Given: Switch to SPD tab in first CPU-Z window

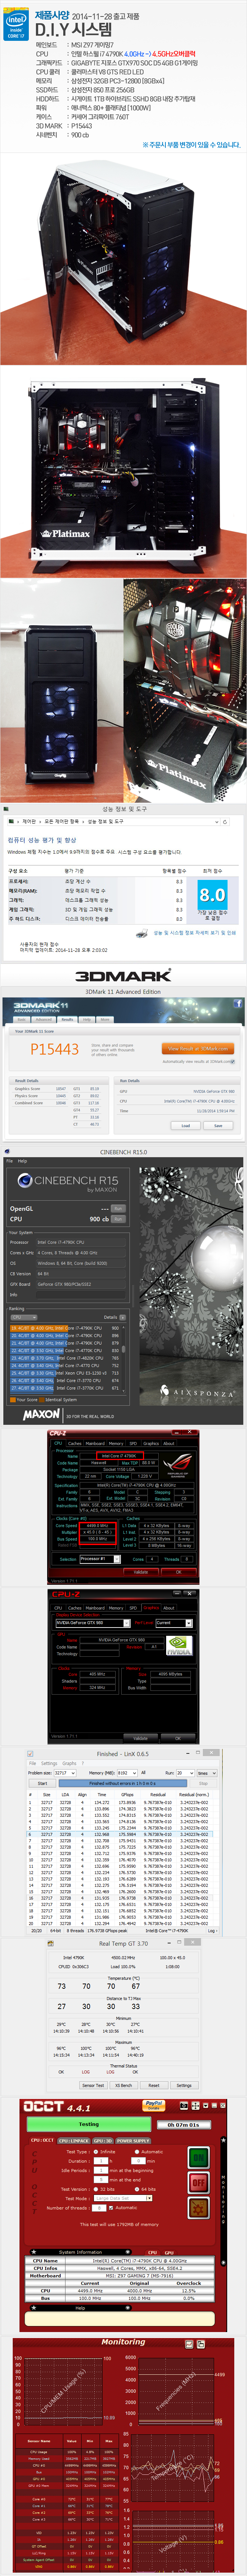Looking at the screenshot, I should click(132, 1443).
